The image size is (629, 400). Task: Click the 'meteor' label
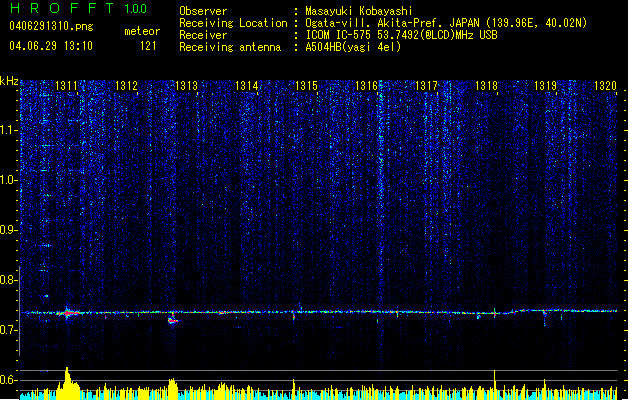[142, 31]
